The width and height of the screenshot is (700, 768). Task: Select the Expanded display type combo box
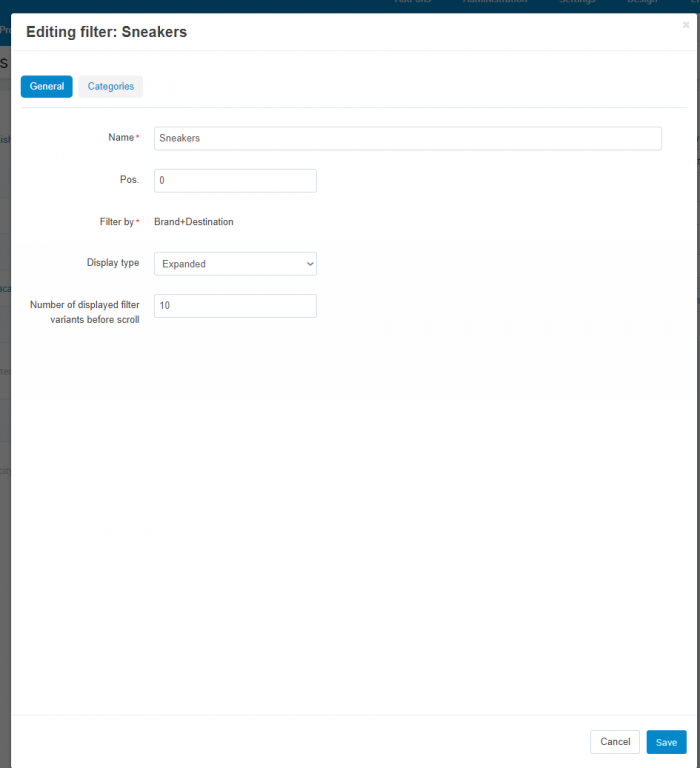click(235, 264)
